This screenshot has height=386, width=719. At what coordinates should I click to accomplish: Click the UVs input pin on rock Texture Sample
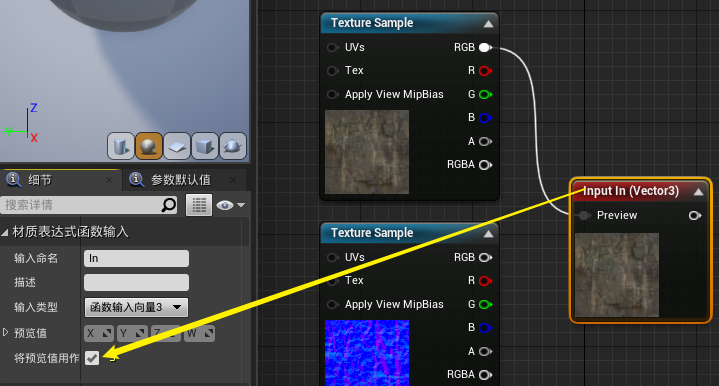click(333, 47)
